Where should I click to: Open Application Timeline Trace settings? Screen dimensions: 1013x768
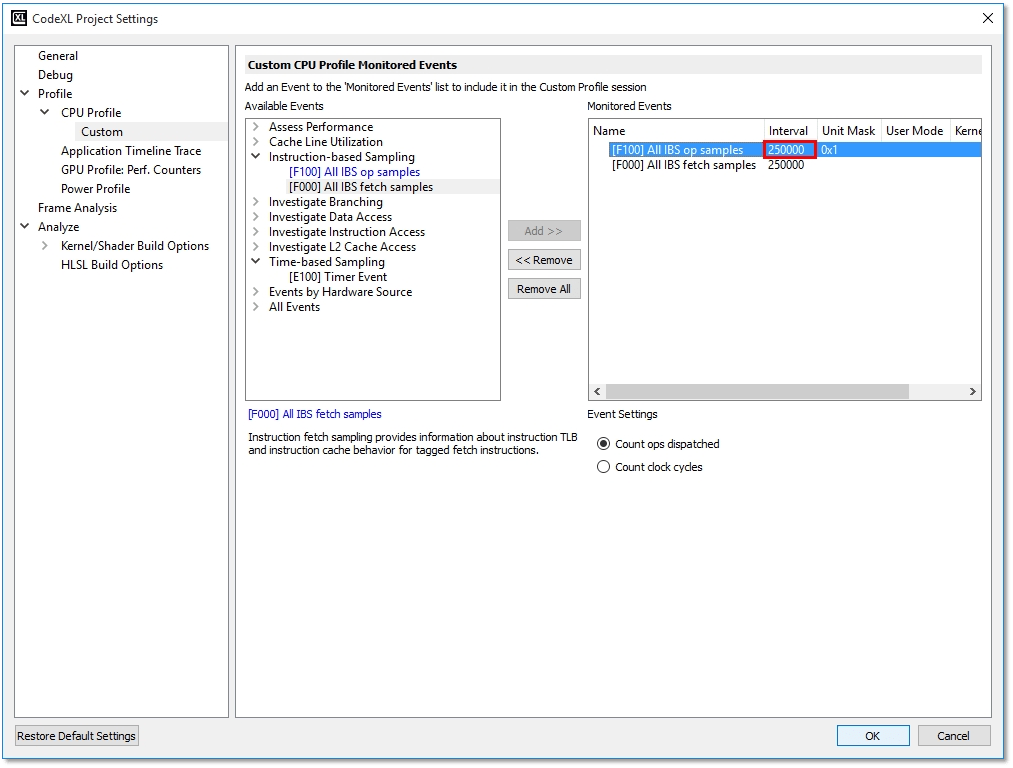(x=131, y=150)
